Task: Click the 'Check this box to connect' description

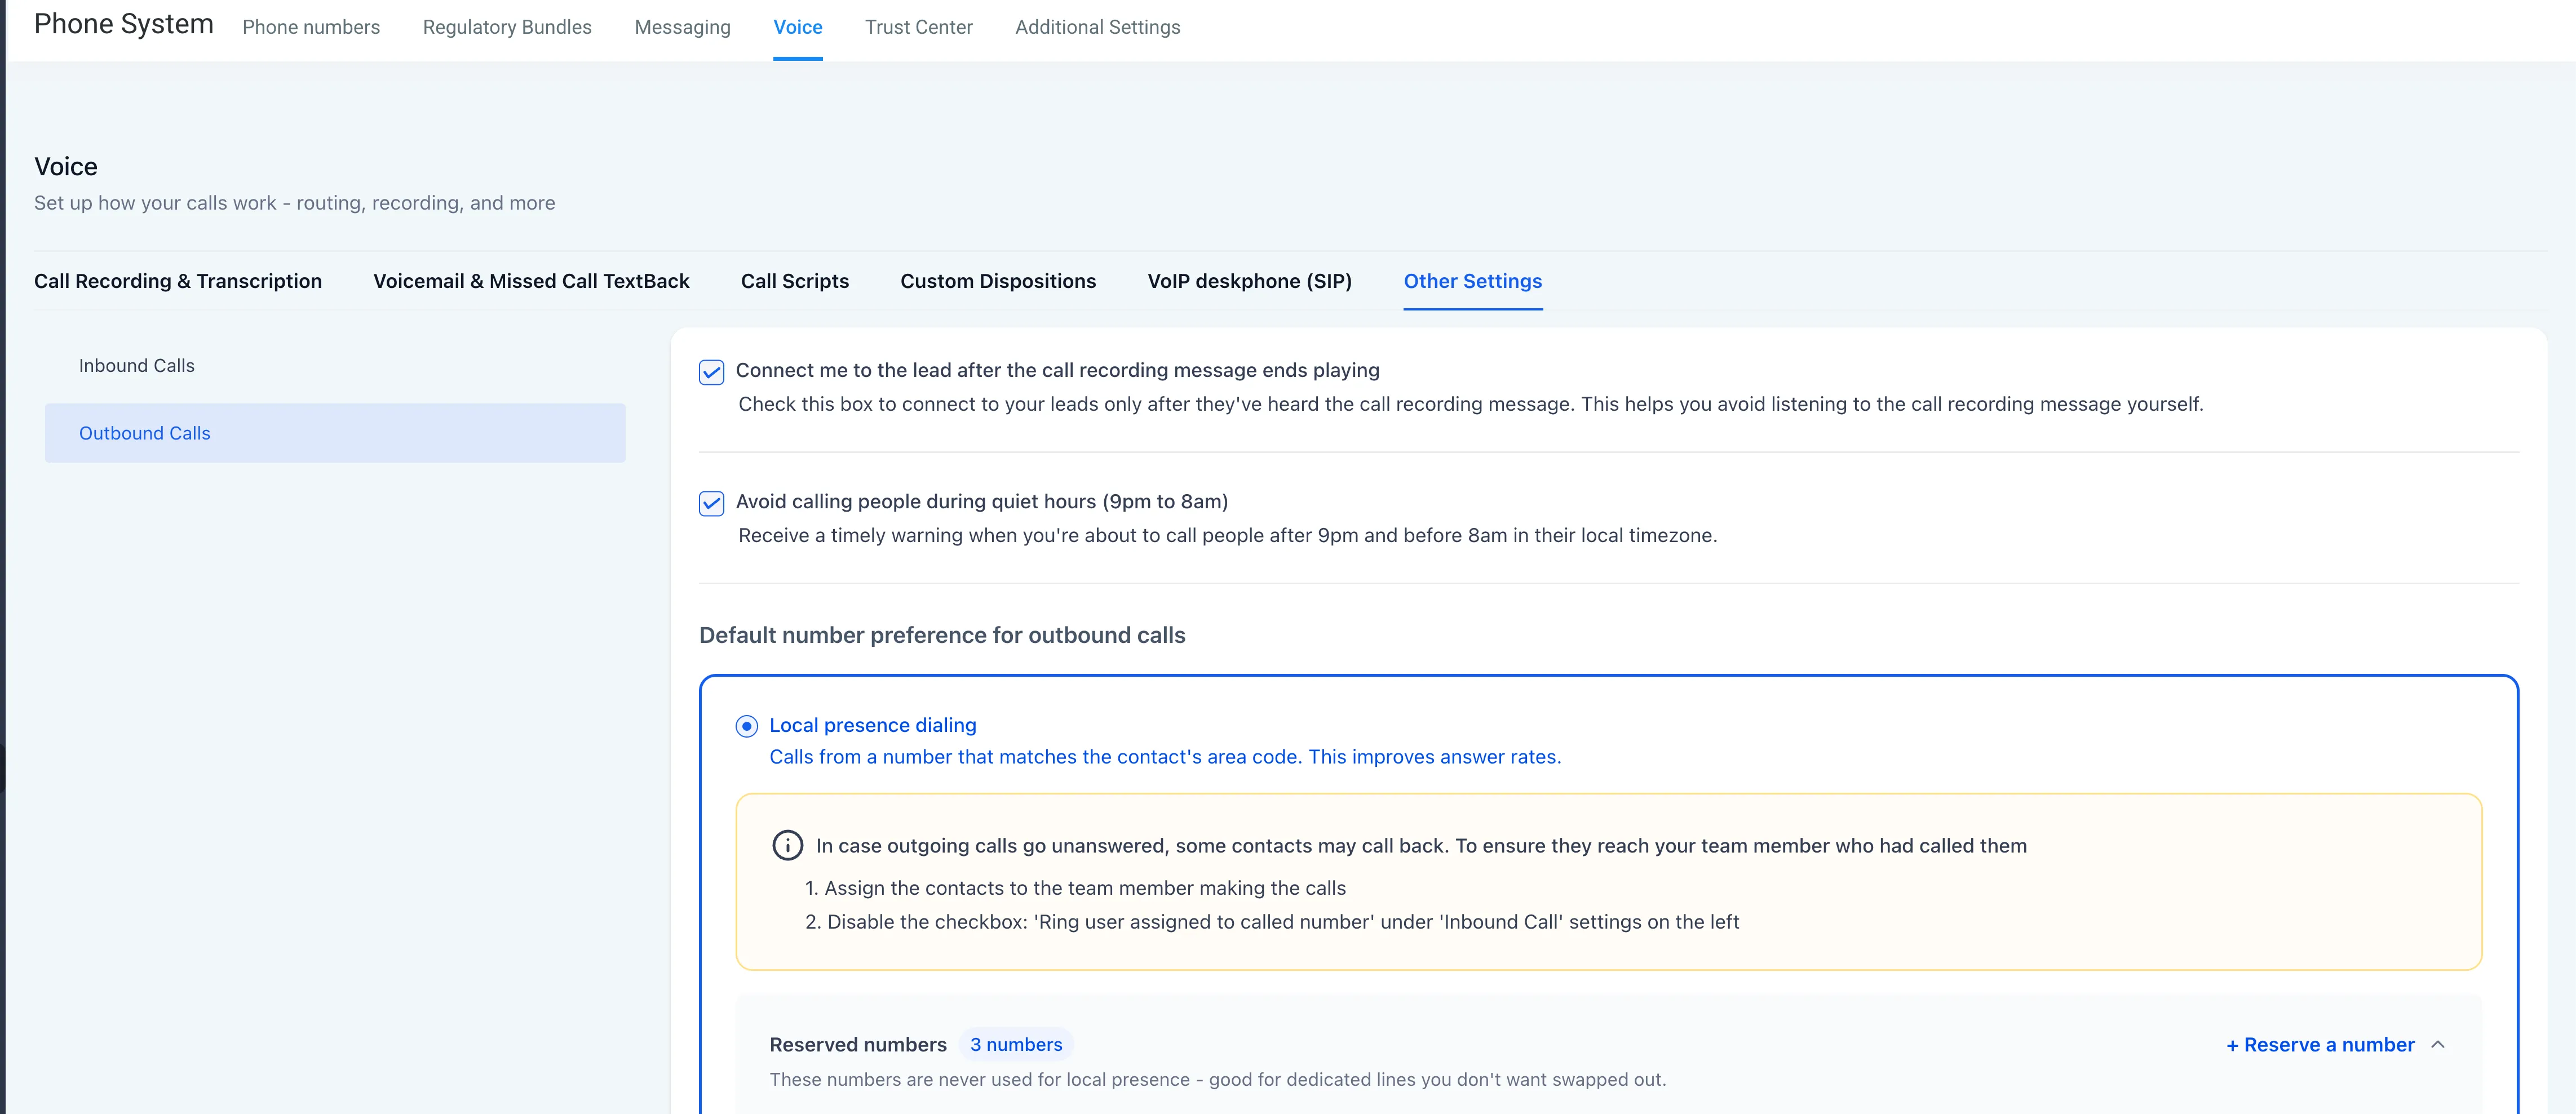Action: click(1470, 404)
